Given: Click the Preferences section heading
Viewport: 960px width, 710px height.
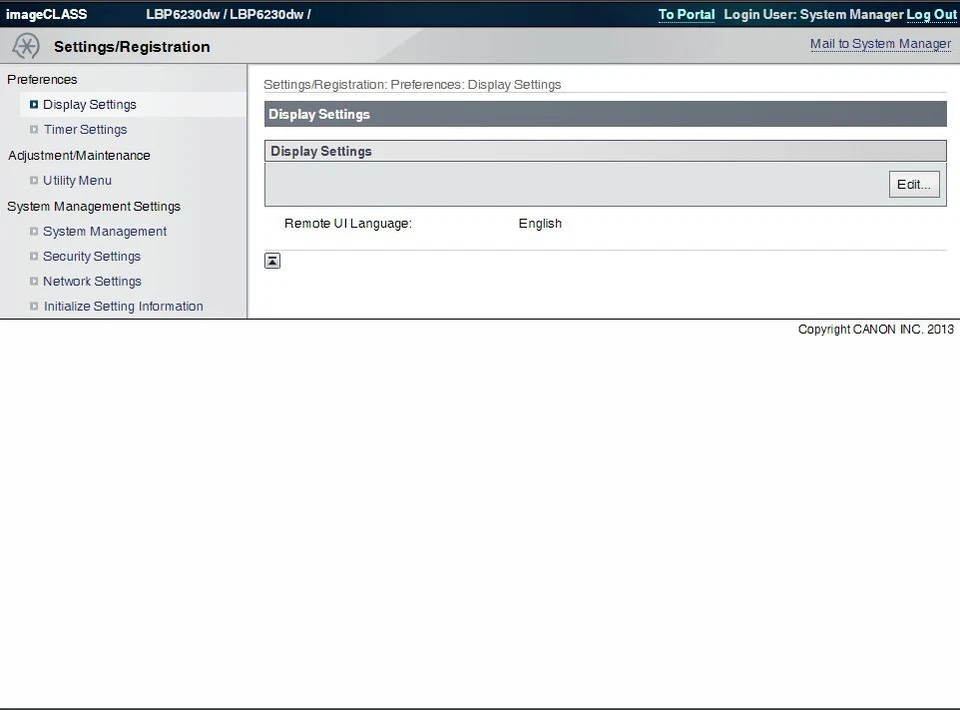Looking at the screenshot, I should pyautogui.click(x=42, y=80).
